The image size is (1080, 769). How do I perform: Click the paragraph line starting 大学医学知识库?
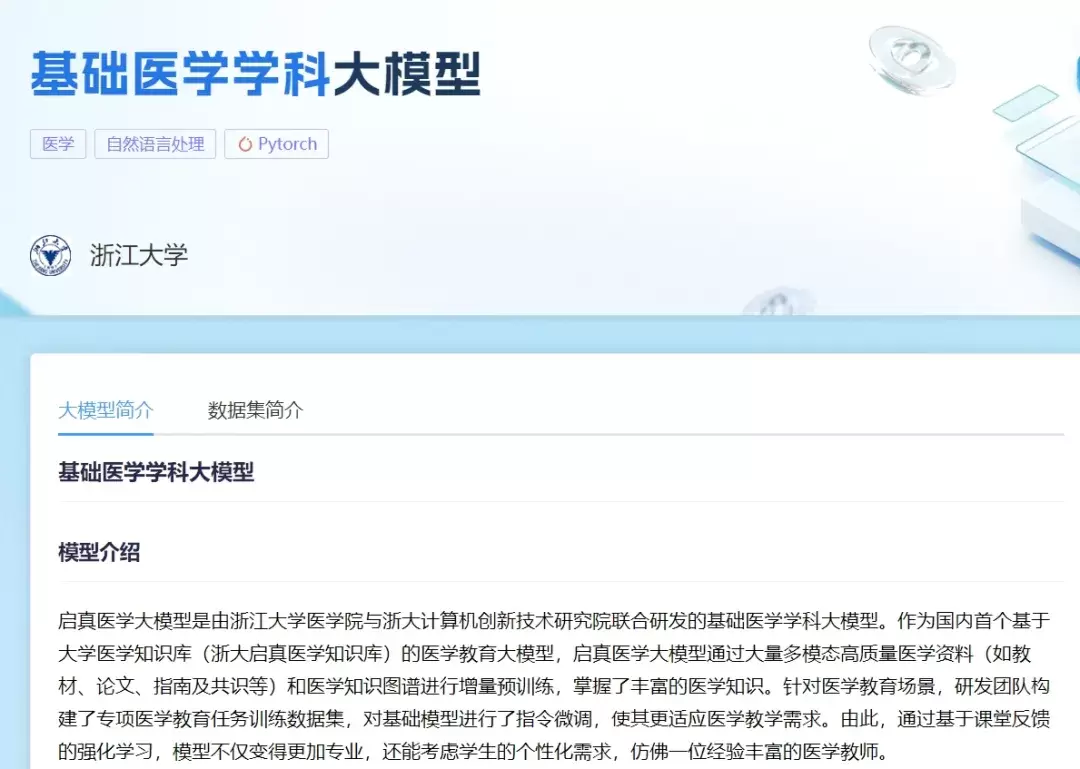point(544,653)
